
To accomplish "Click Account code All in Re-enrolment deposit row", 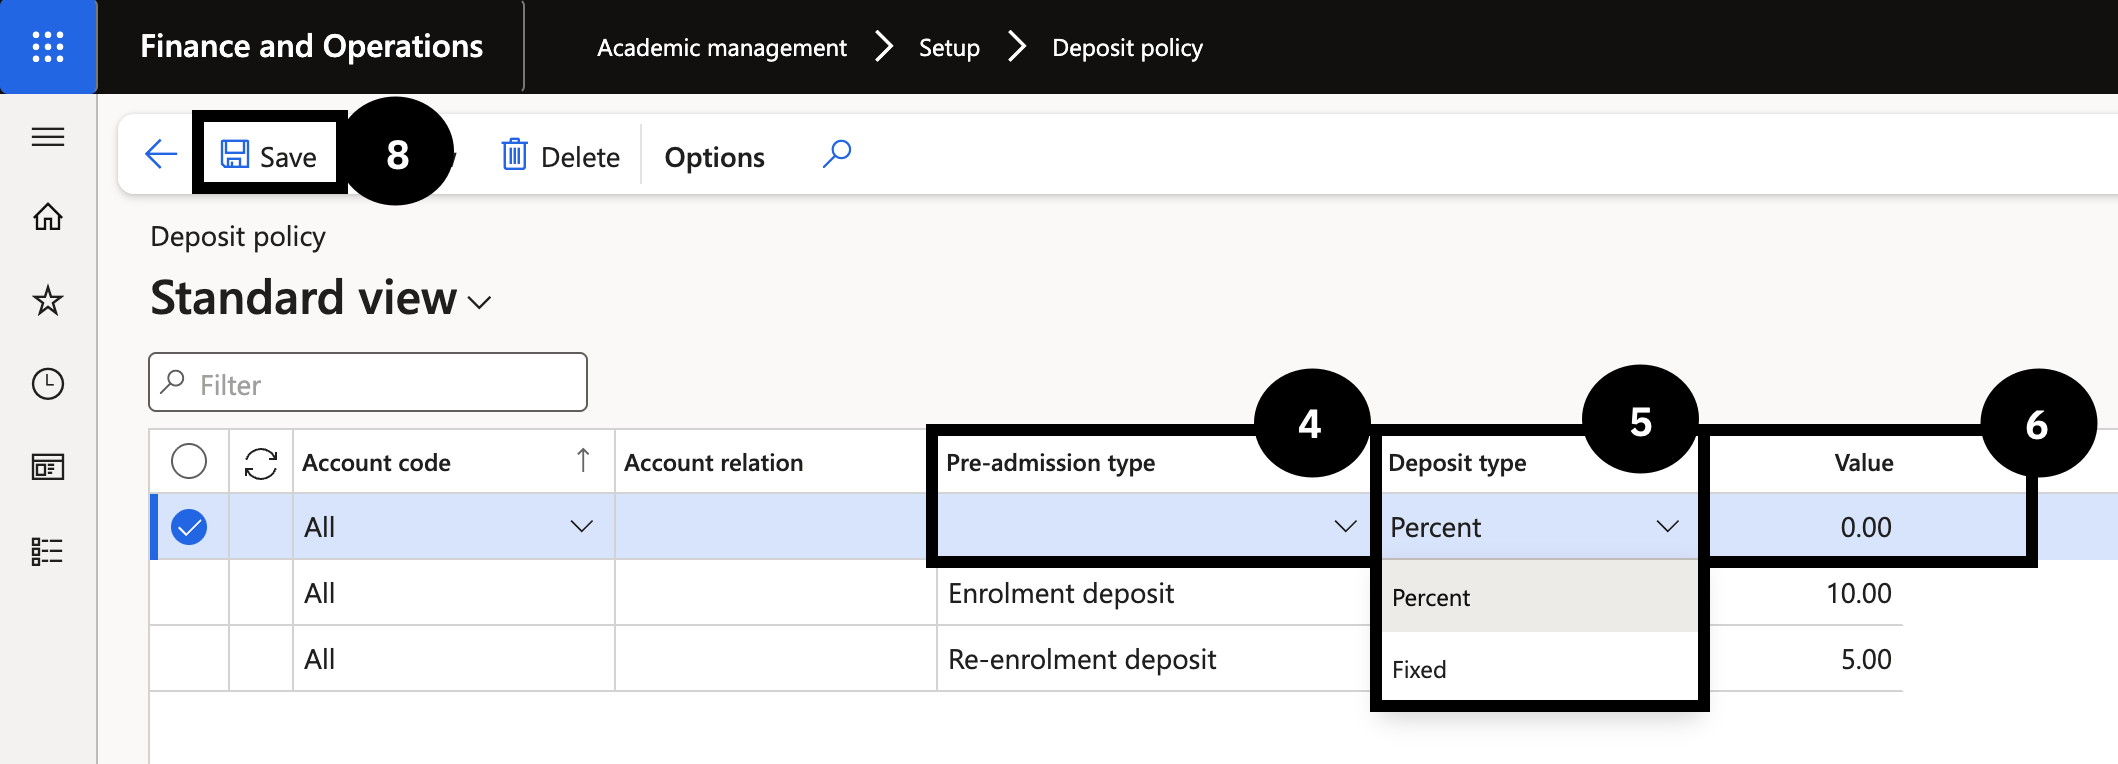I will [x=453, y=659].
